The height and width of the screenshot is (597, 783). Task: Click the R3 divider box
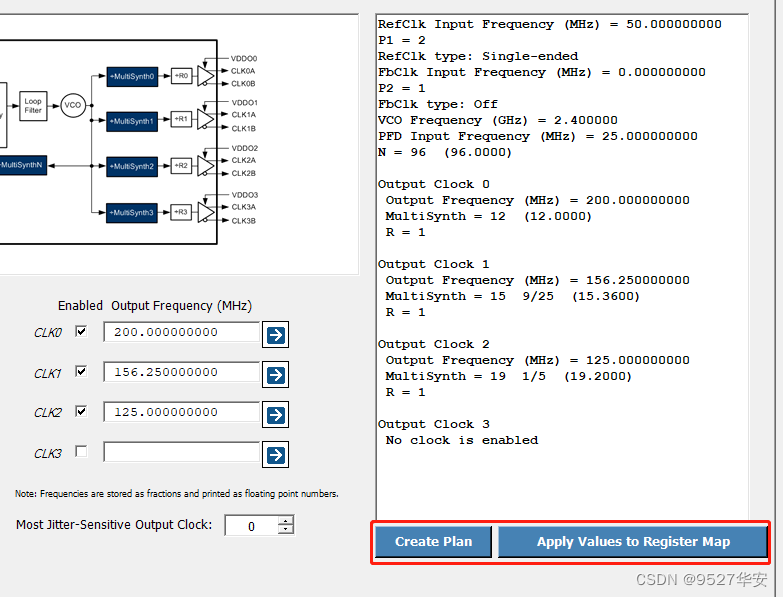click(x=181, y=212)
